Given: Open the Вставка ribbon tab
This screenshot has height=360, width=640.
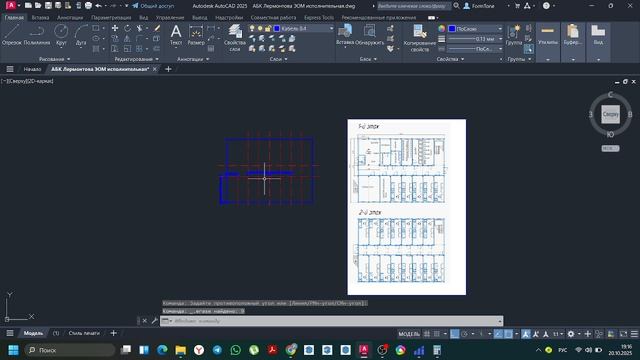Looking at the screenshot, I should [40, 18].
